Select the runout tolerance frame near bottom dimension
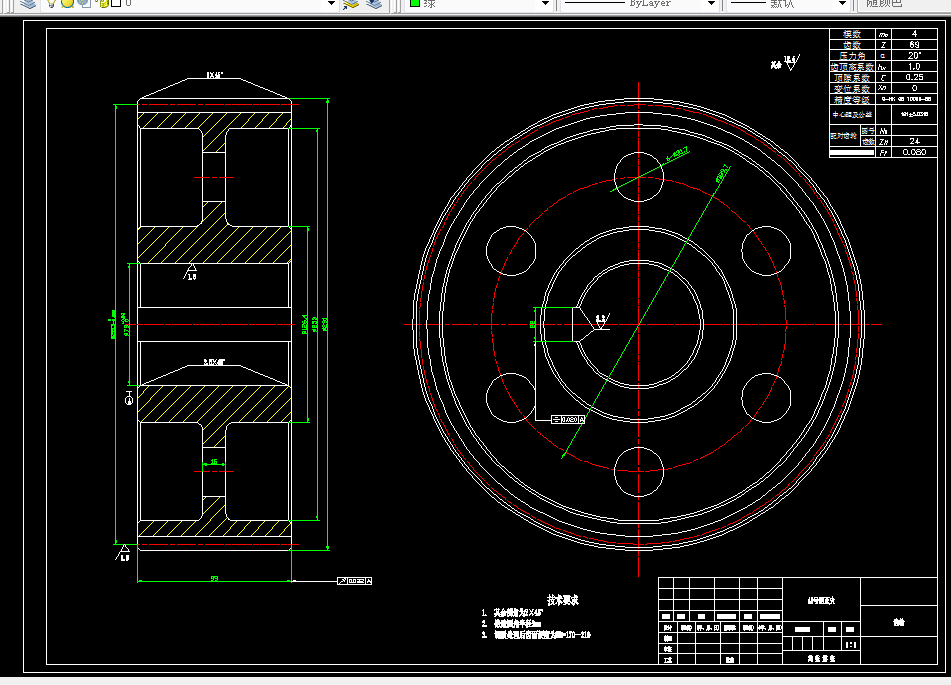The image size is (951, 685). tap(354, 581)
